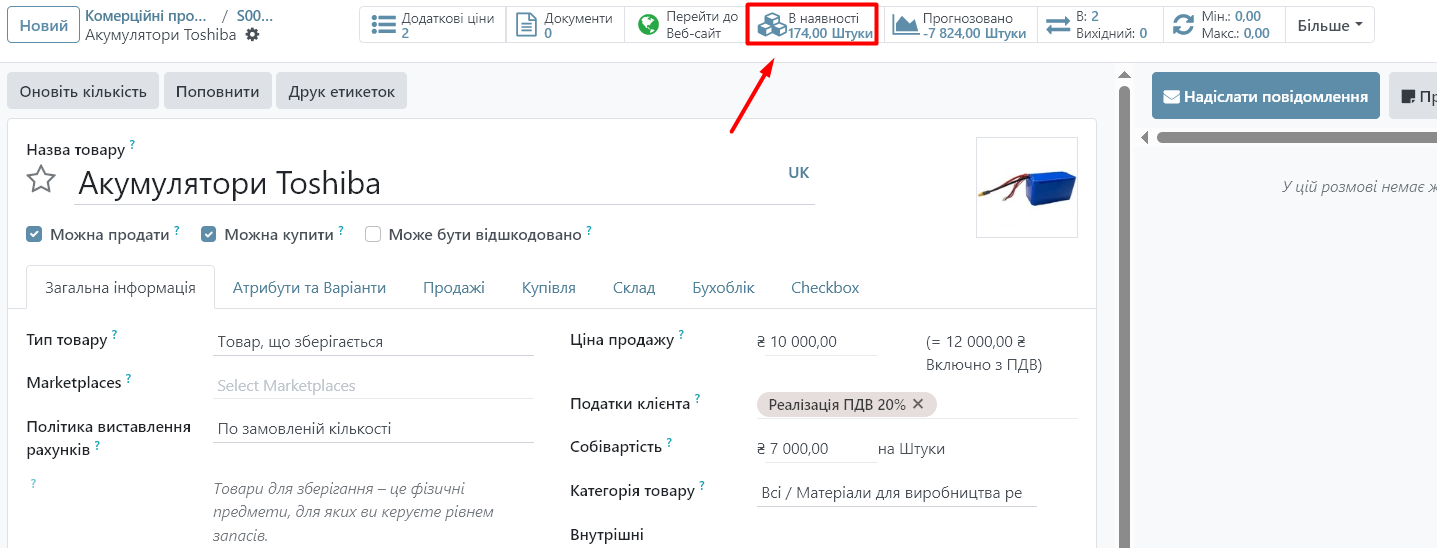Click help tooltip next to Тип товару
This screenshot has height=548, width=1437.
point(114,335)
